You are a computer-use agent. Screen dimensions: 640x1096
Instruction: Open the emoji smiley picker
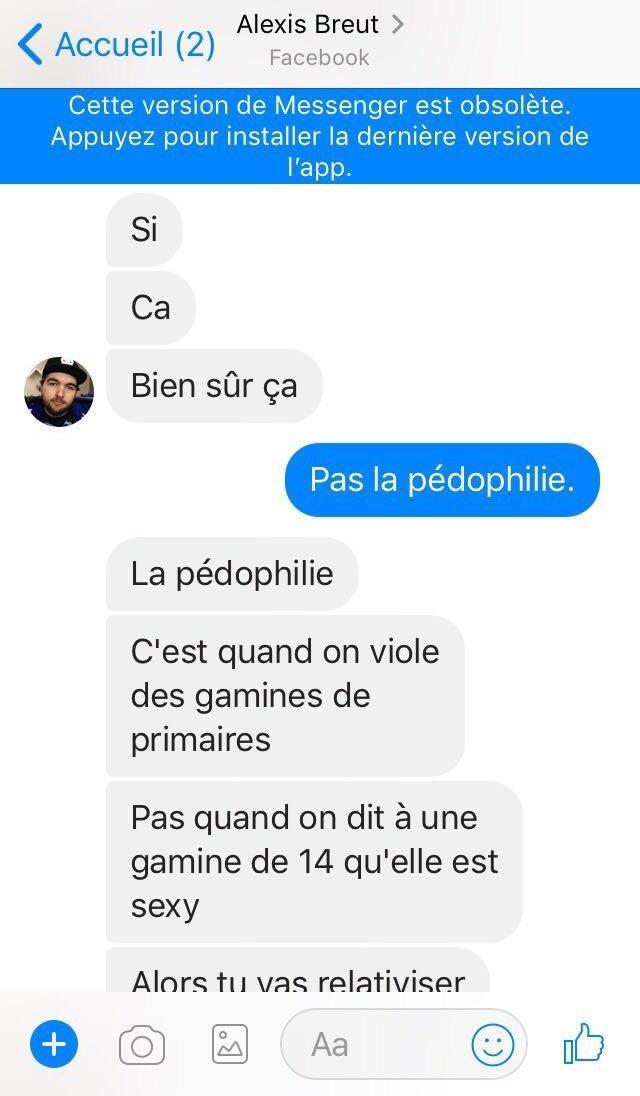[493, 1045]
